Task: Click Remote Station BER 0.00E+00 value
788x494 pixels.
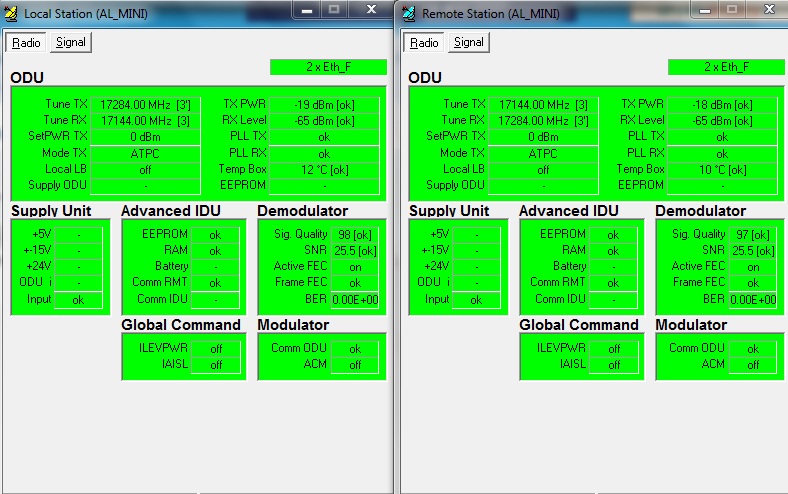Action: click(753, 300)
